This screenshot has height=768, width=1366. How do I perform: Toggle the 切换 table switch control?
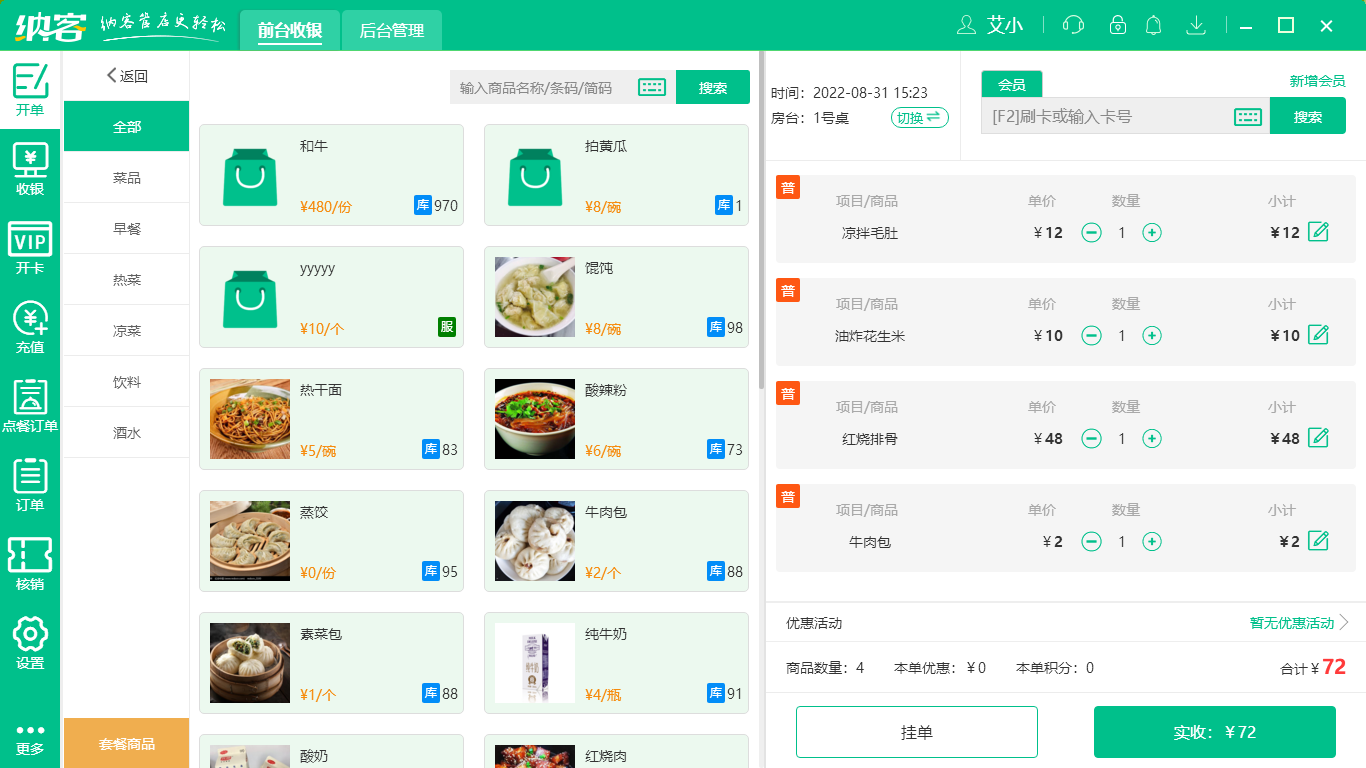(918, 117)
